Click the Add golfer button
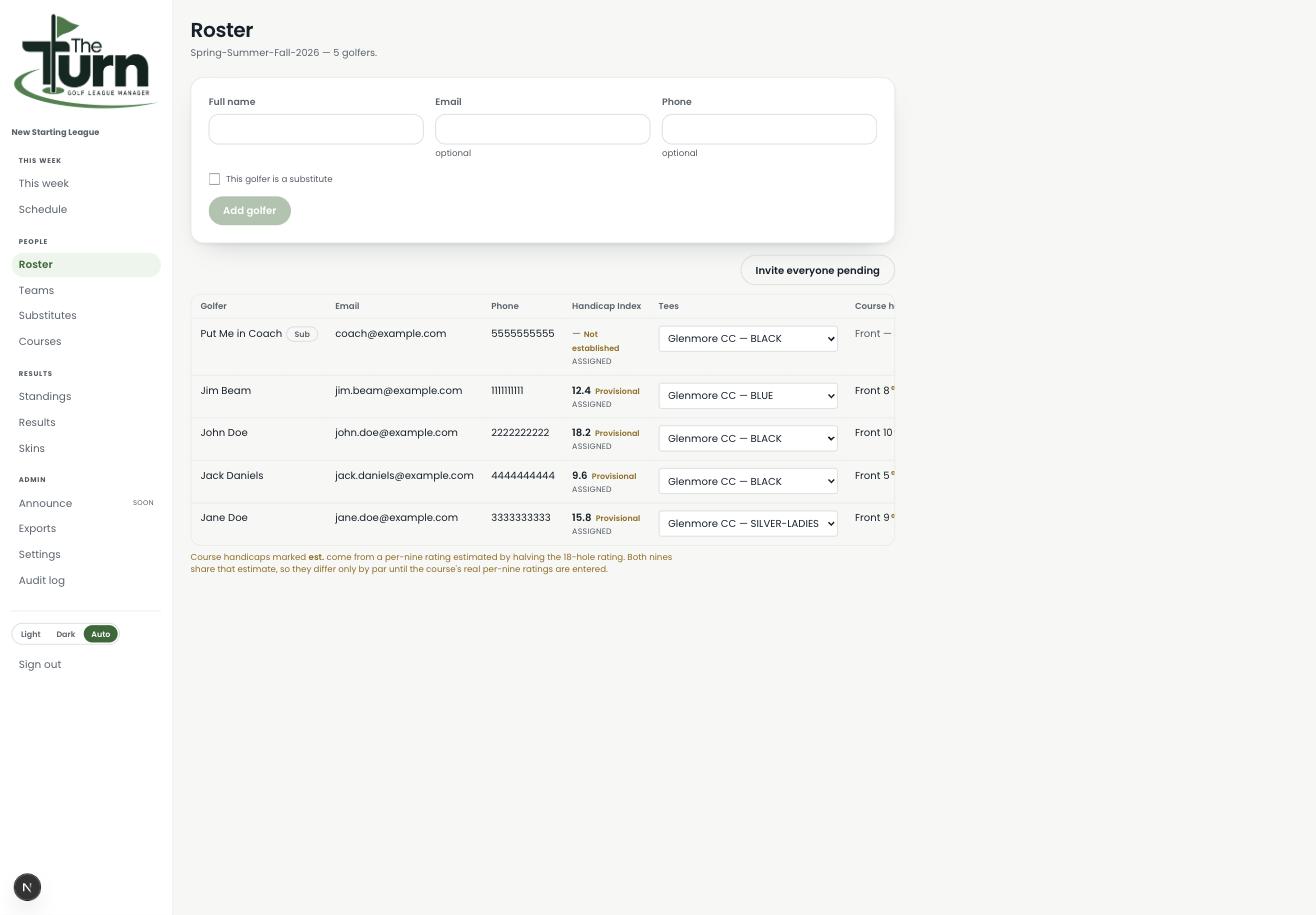Screen dimensions: 1316x915 click(x=250, y=211)
